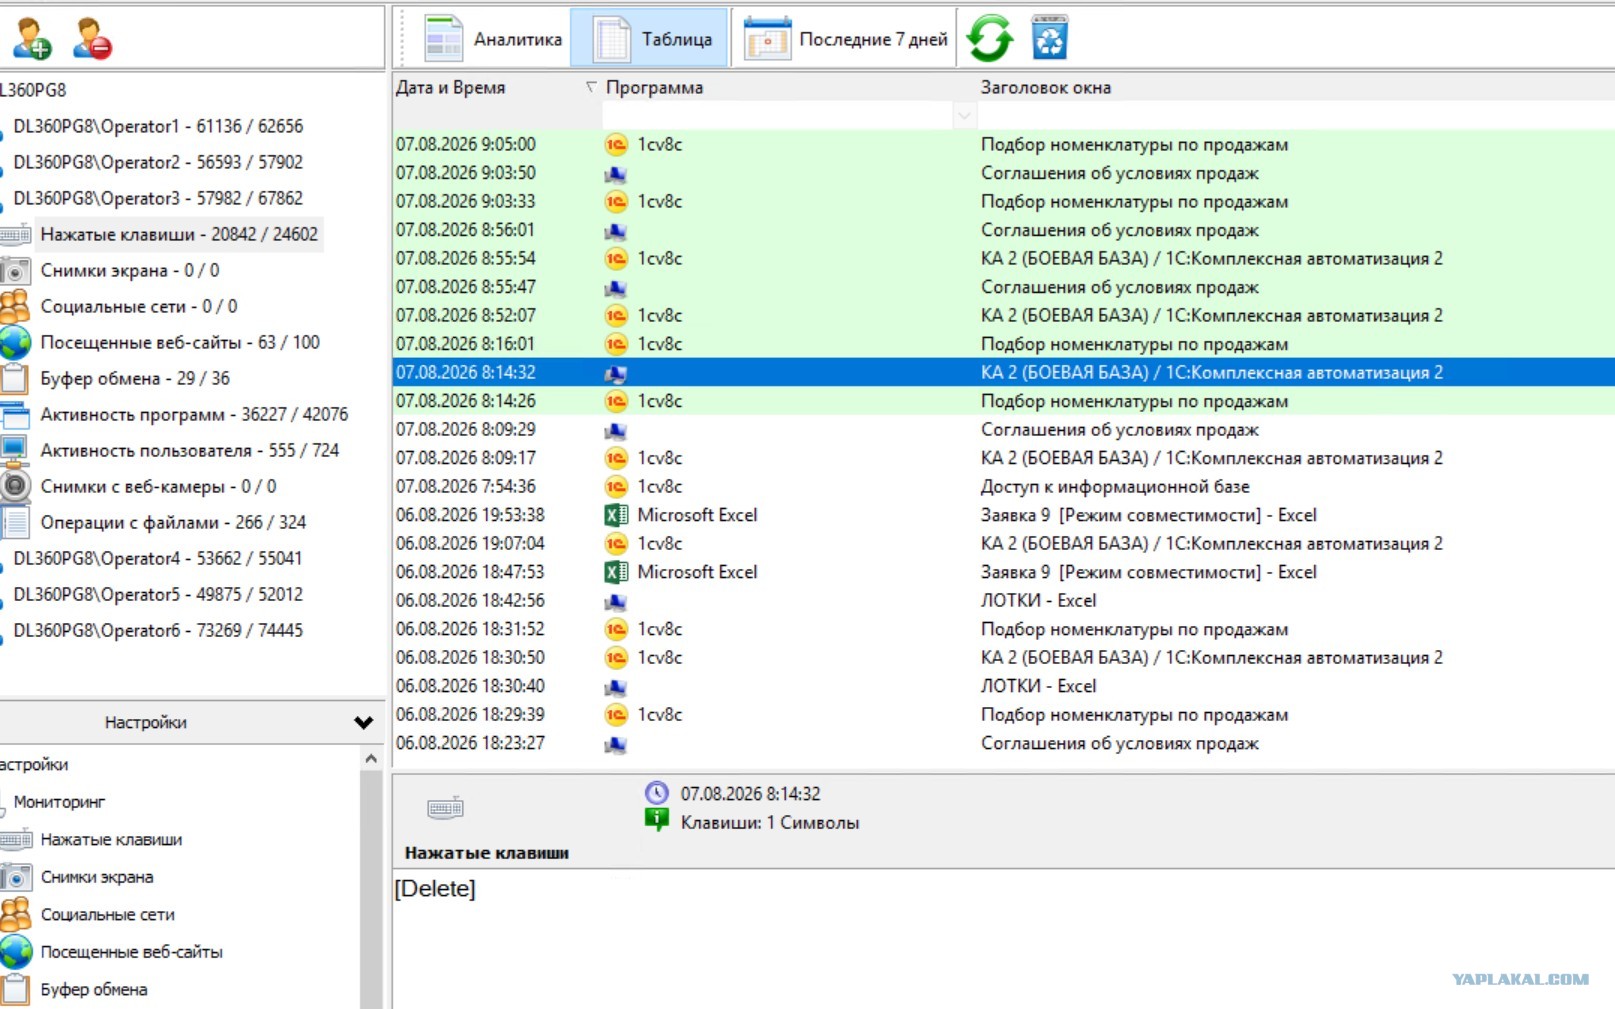
Task: Click Снимки экрана in settings list
Action: (97, 877)
